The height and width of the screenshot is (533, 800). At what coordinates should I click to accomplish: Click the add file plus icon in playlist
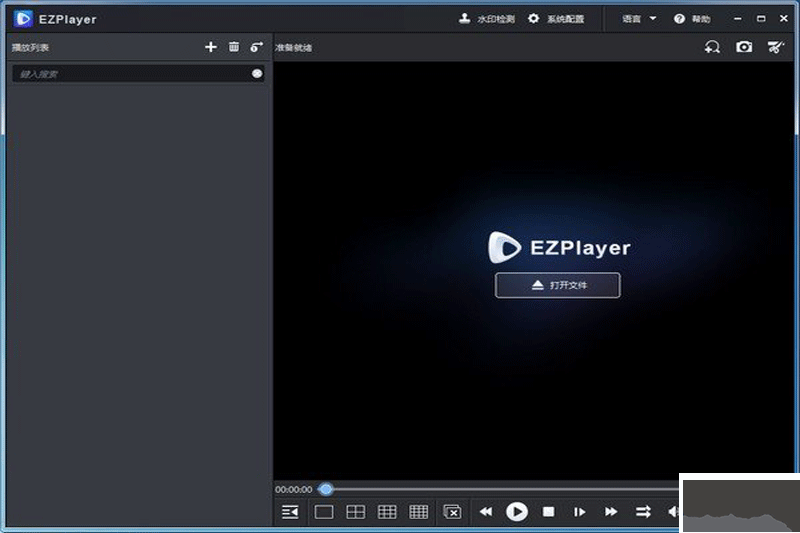(210, 47)
